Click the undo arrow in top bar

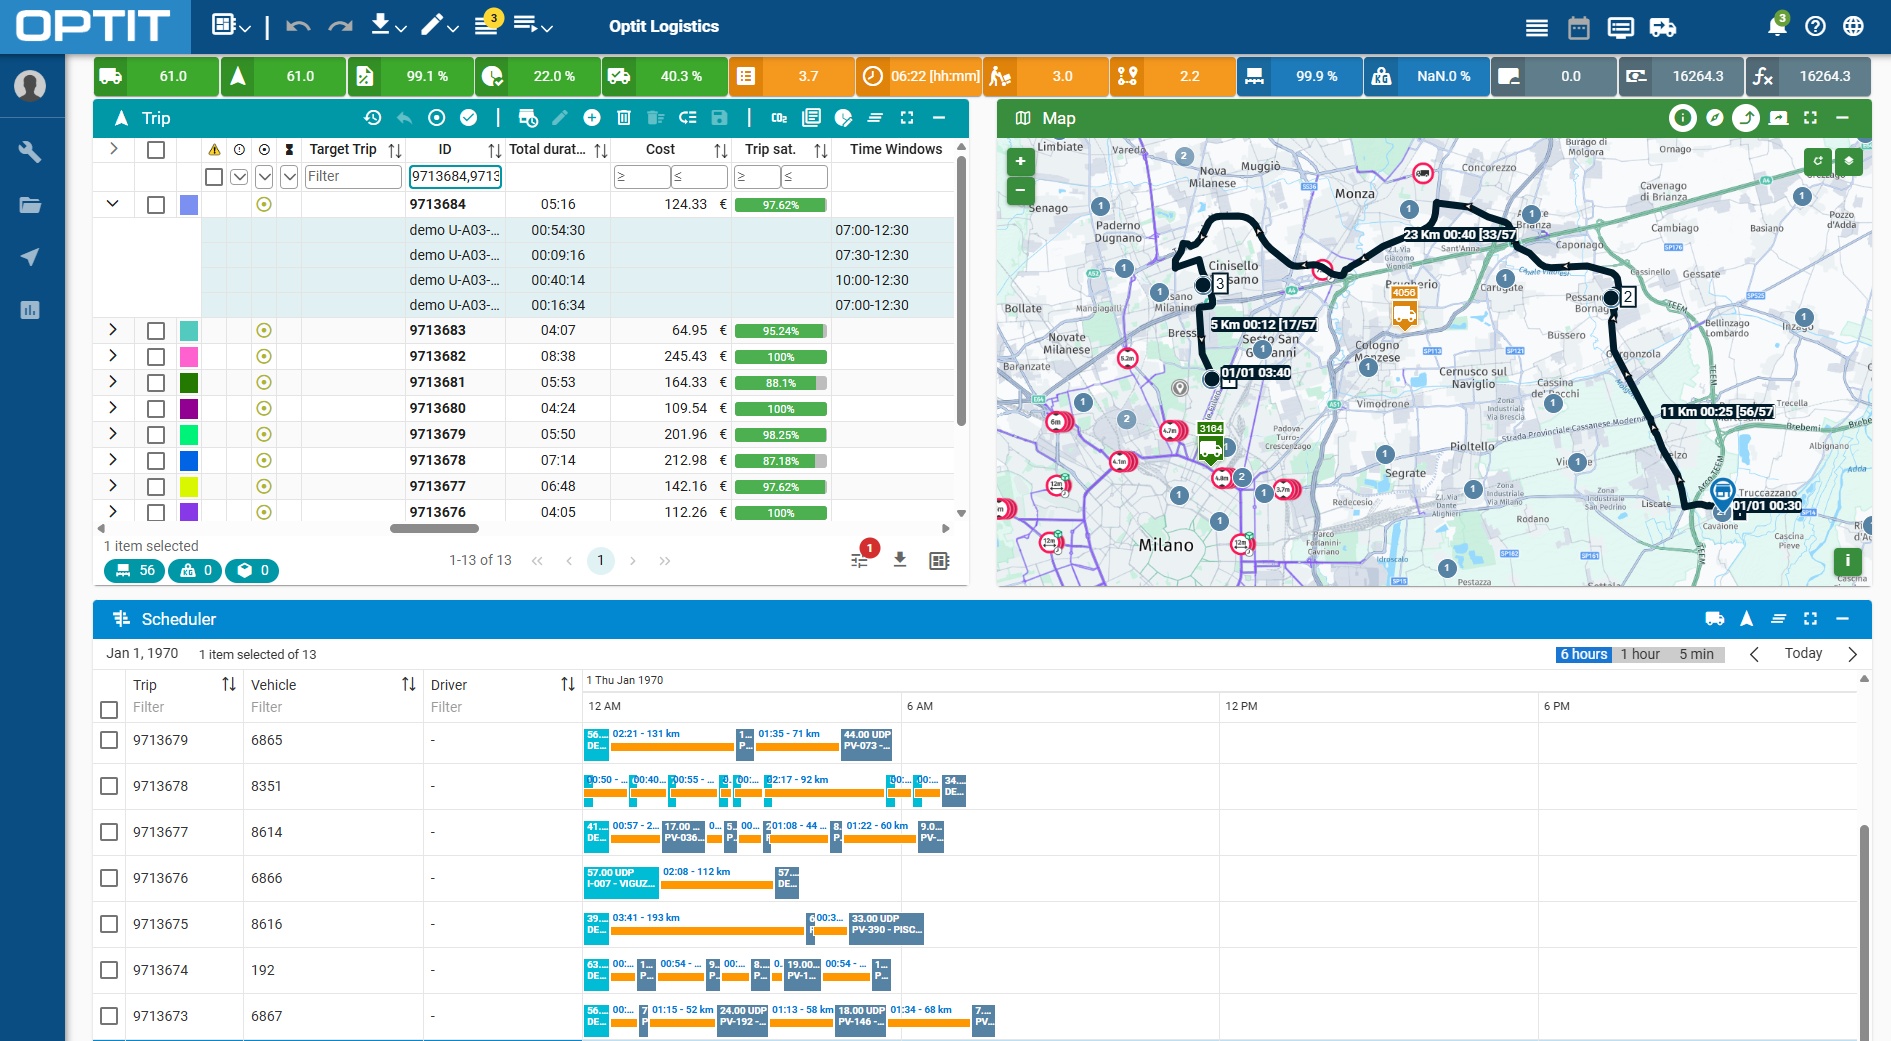pyautogui.click(x=297, y=26)
